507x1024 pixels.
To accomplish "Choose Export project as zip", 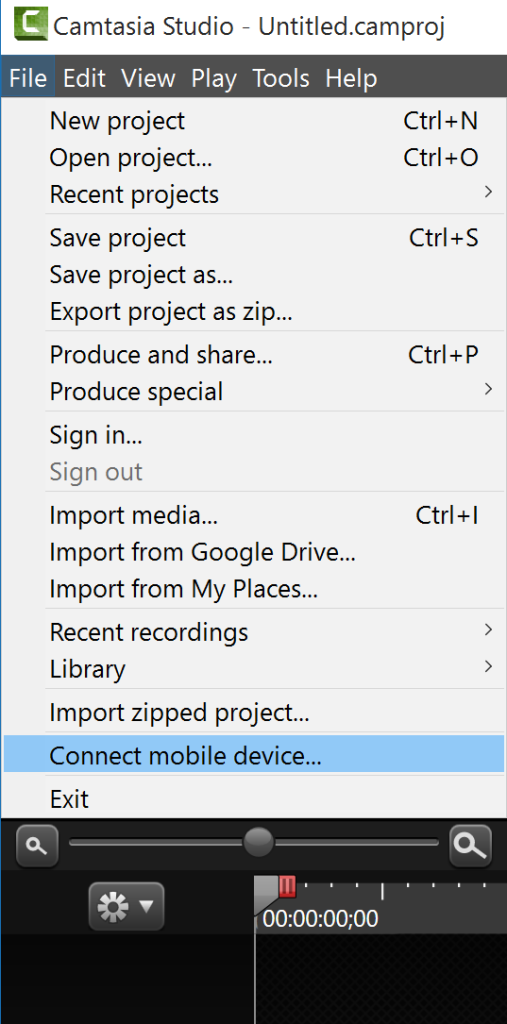I will 254,312.
